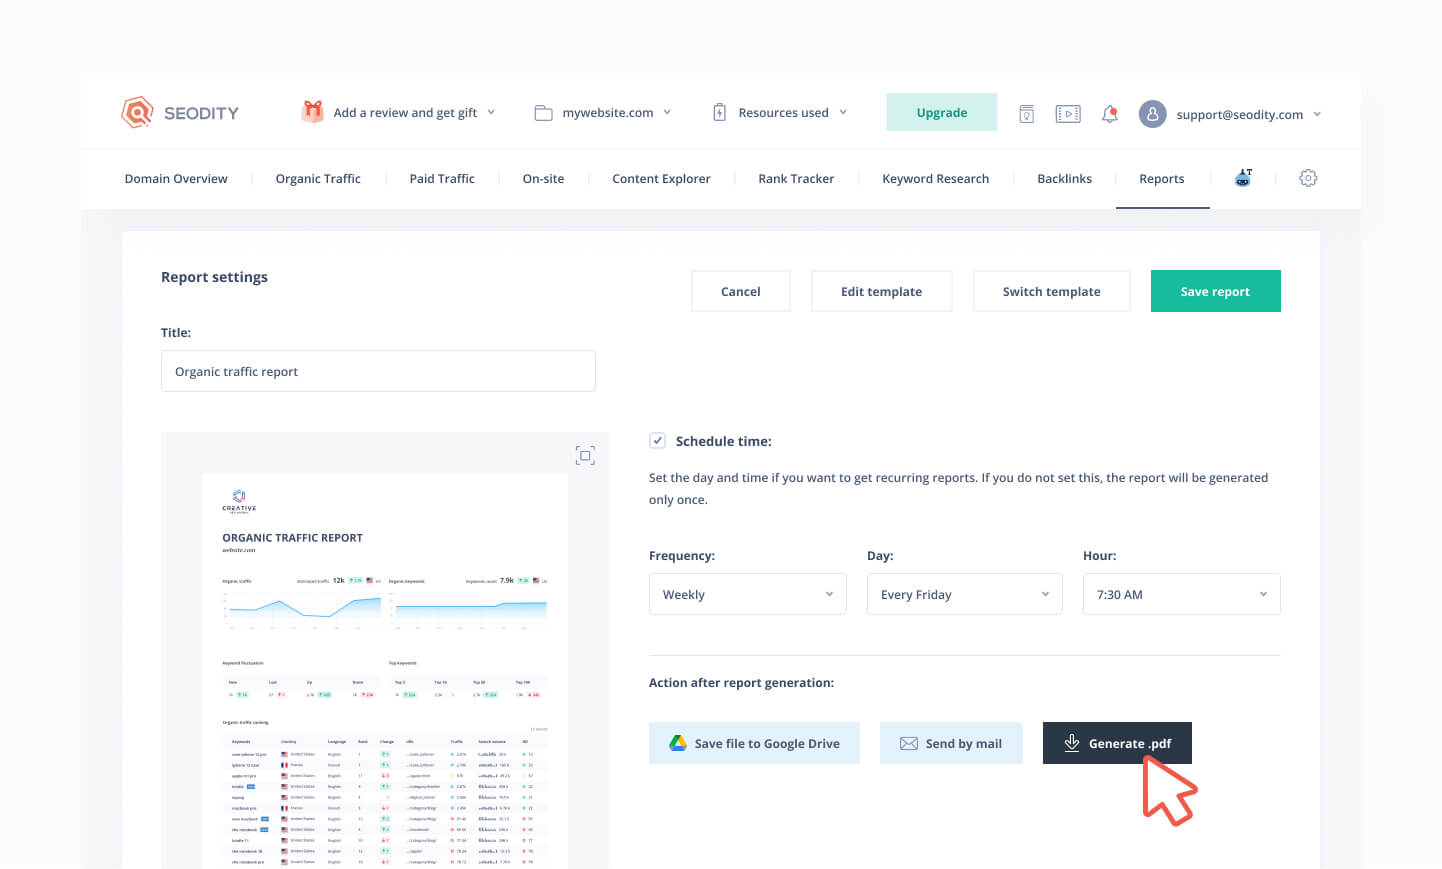This screenshot has height=869, width=1442.
Task: Click the Action after report generation label
Action: 741,683
